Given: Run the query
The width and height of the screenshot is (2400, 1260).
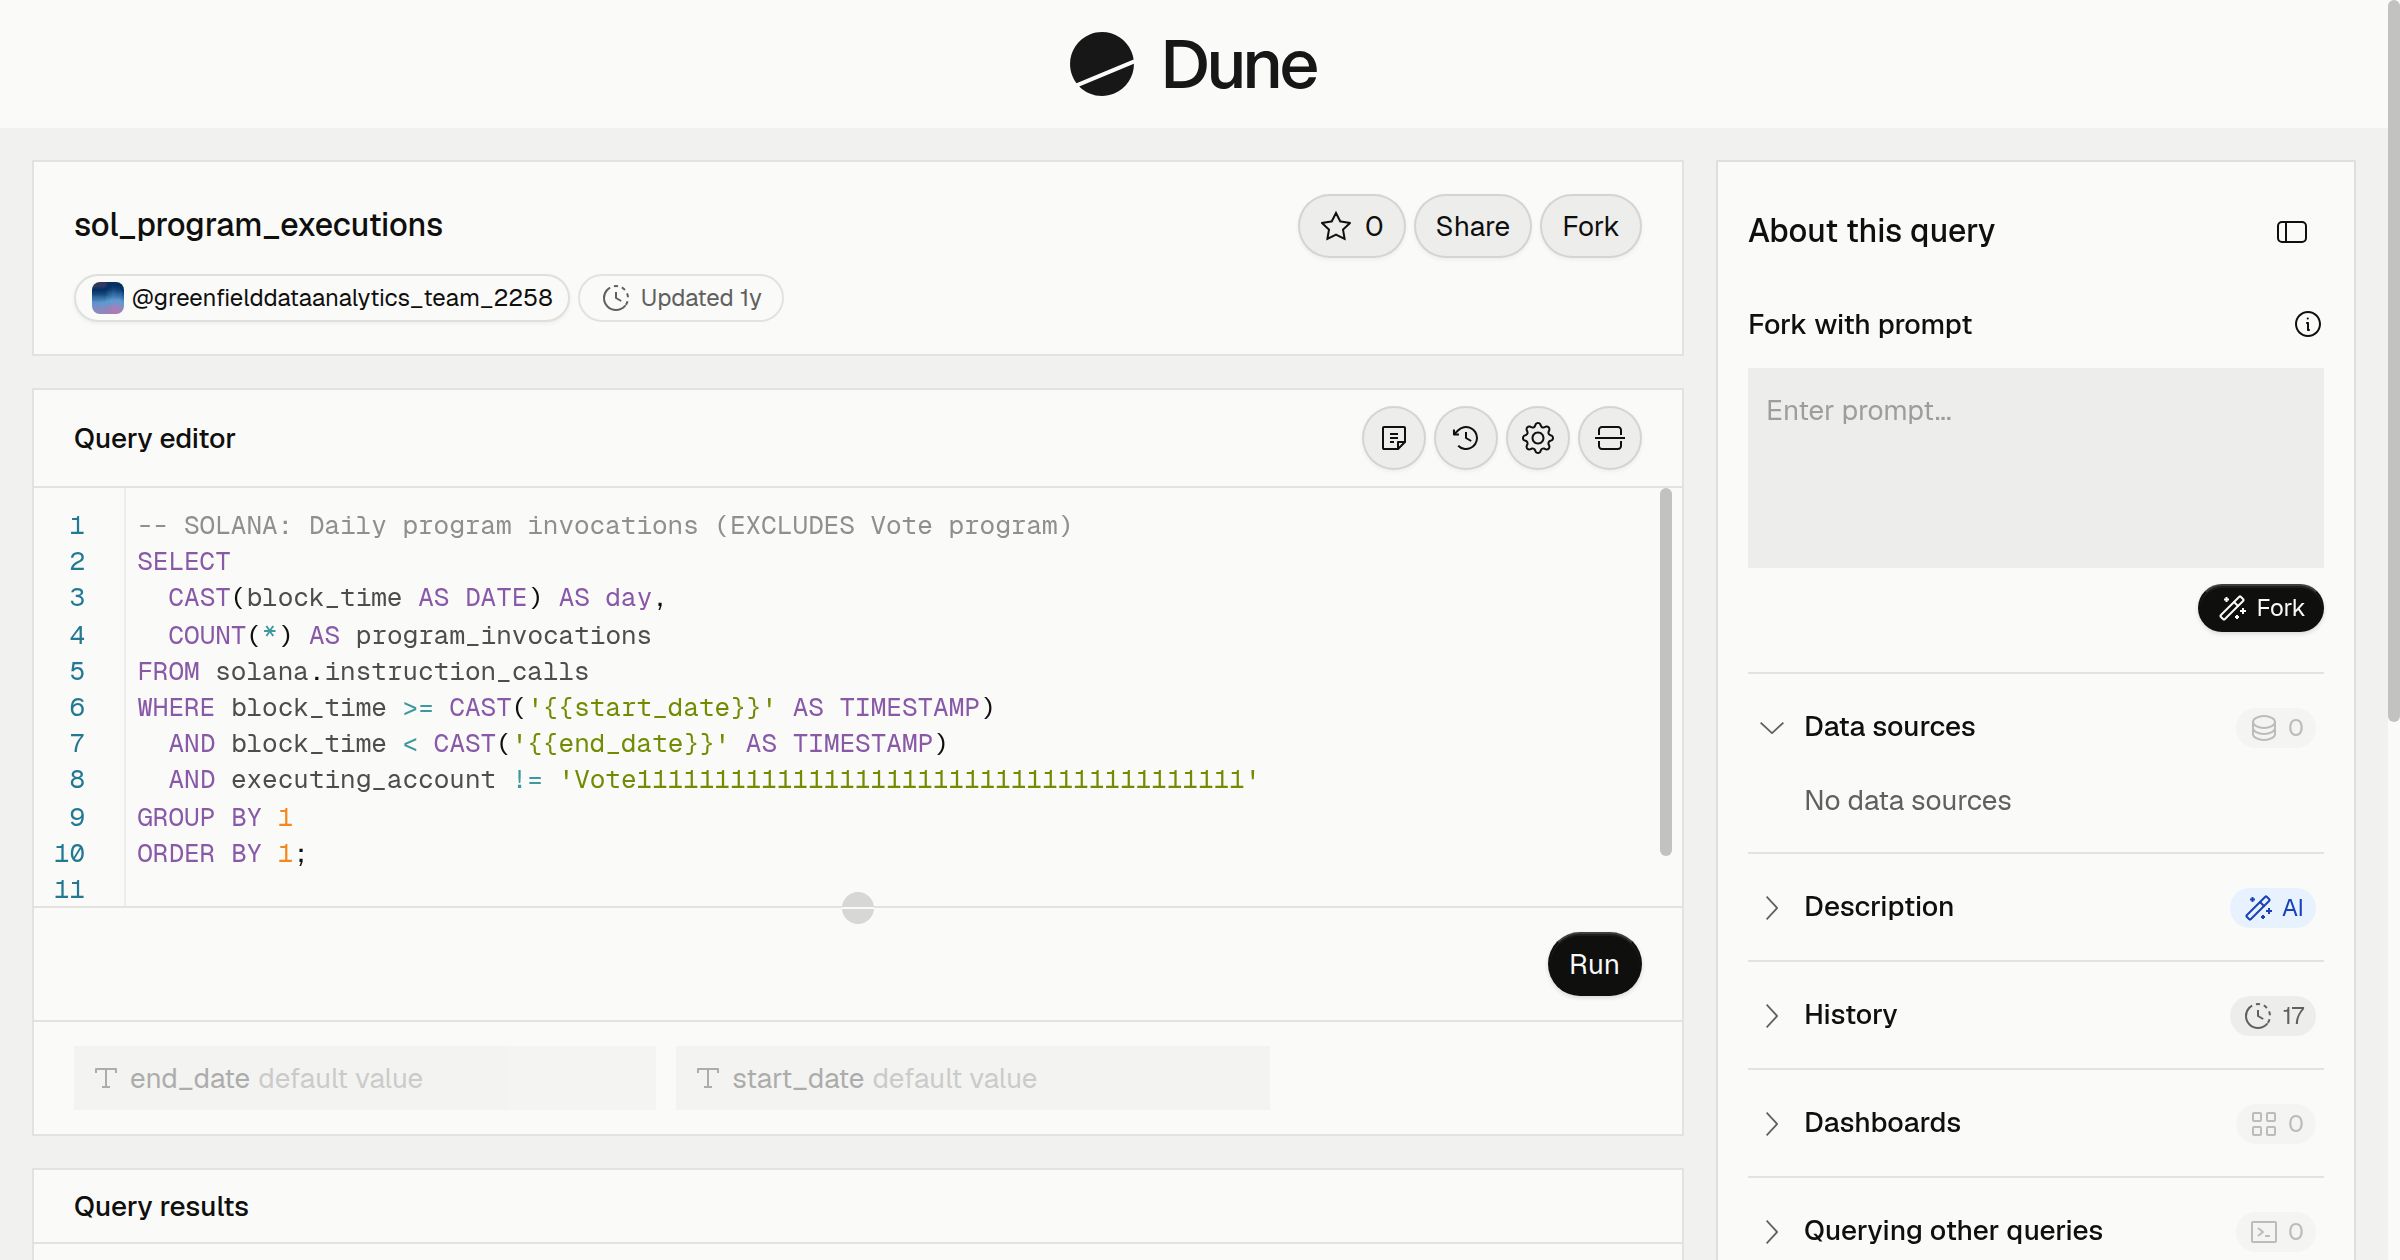Looking at the screenshot, I should click(x=1594, y=964).
